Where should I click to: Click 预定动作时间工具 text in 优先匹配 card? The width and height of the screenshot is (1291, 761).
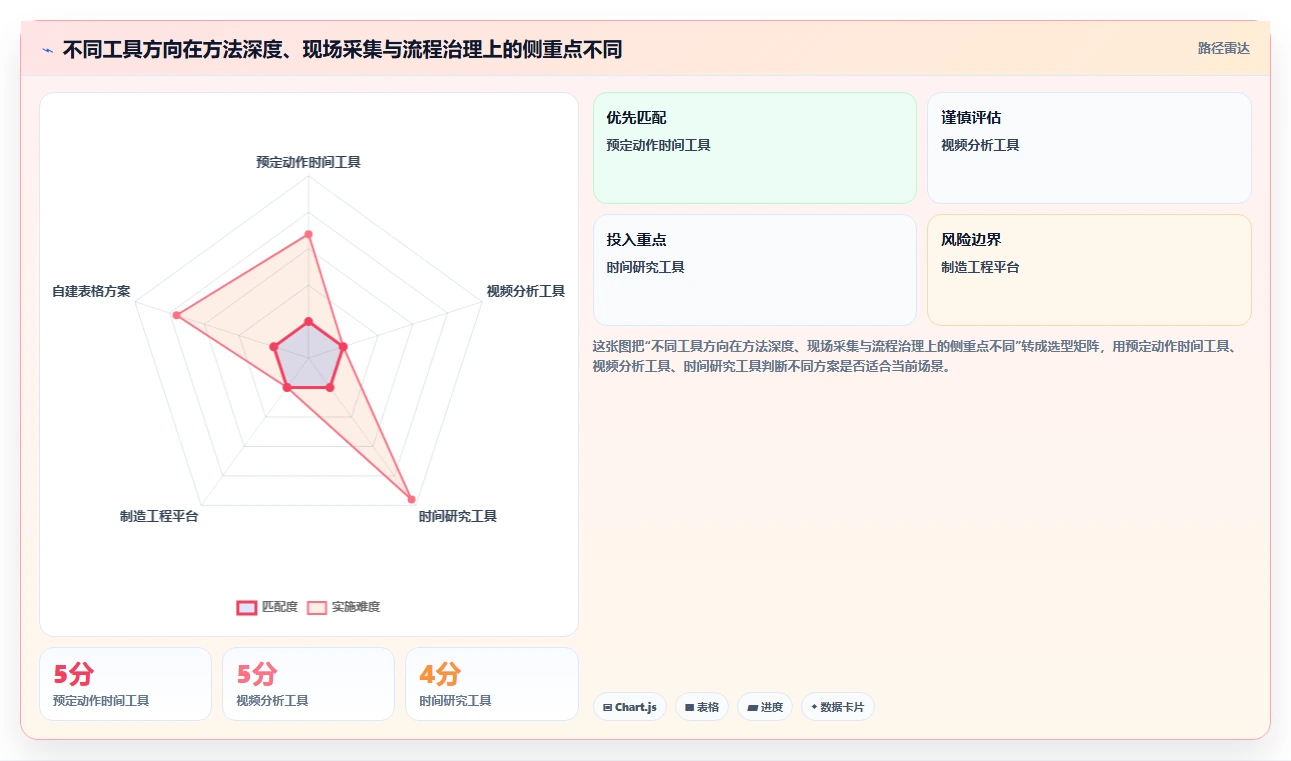[658, 145]
